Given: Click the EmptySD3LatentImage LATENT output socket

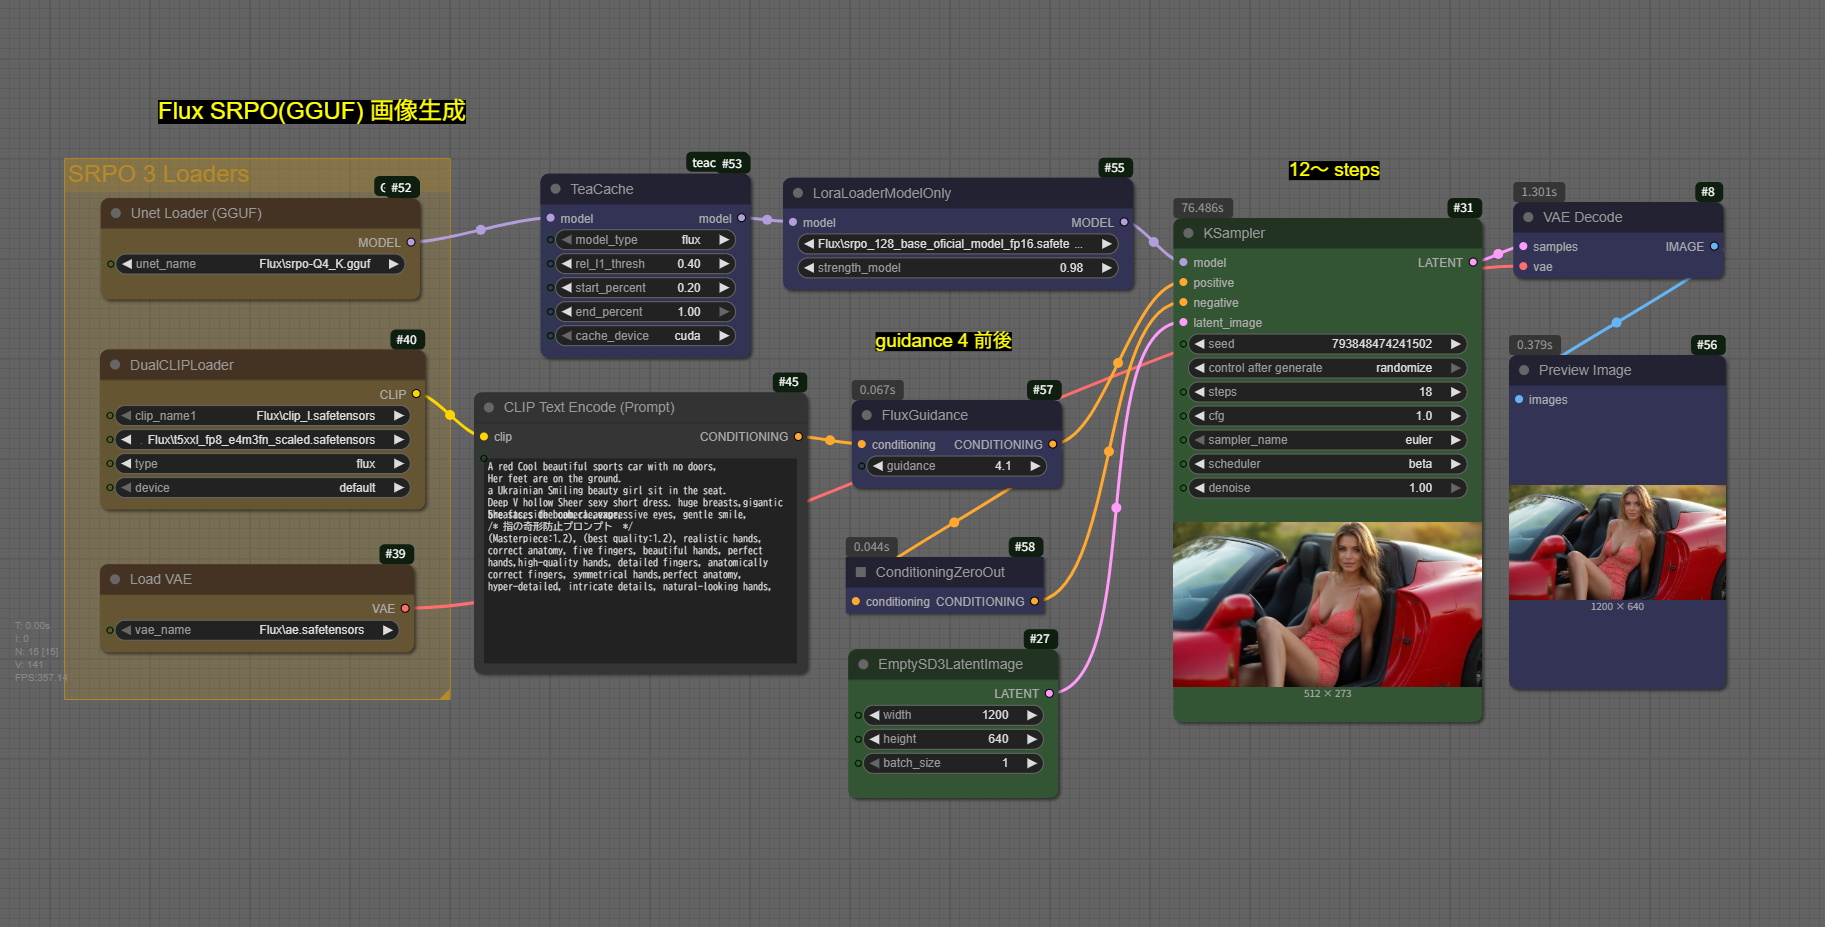Looking at the screenshot, I should (1049, 693).
